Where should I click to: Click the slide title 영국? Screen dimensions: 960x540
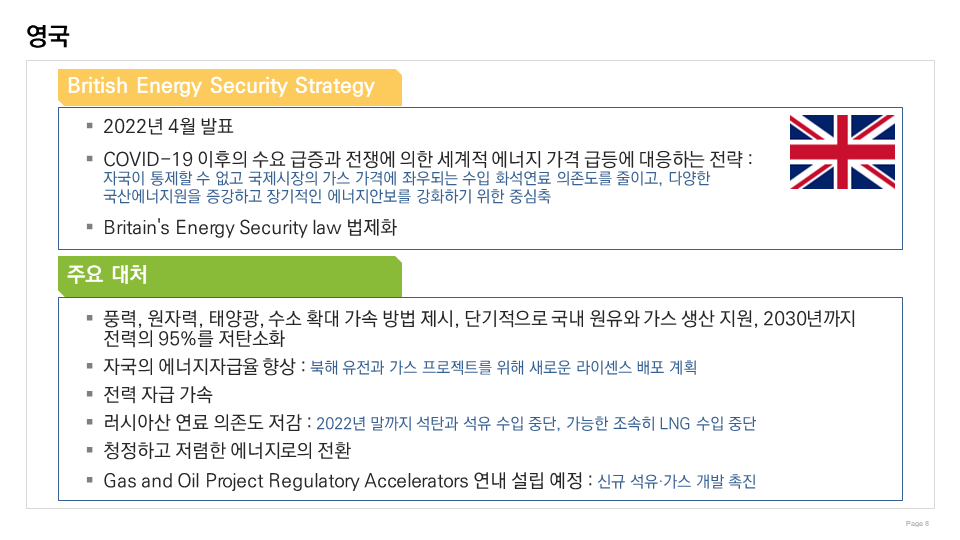(48, 37)
